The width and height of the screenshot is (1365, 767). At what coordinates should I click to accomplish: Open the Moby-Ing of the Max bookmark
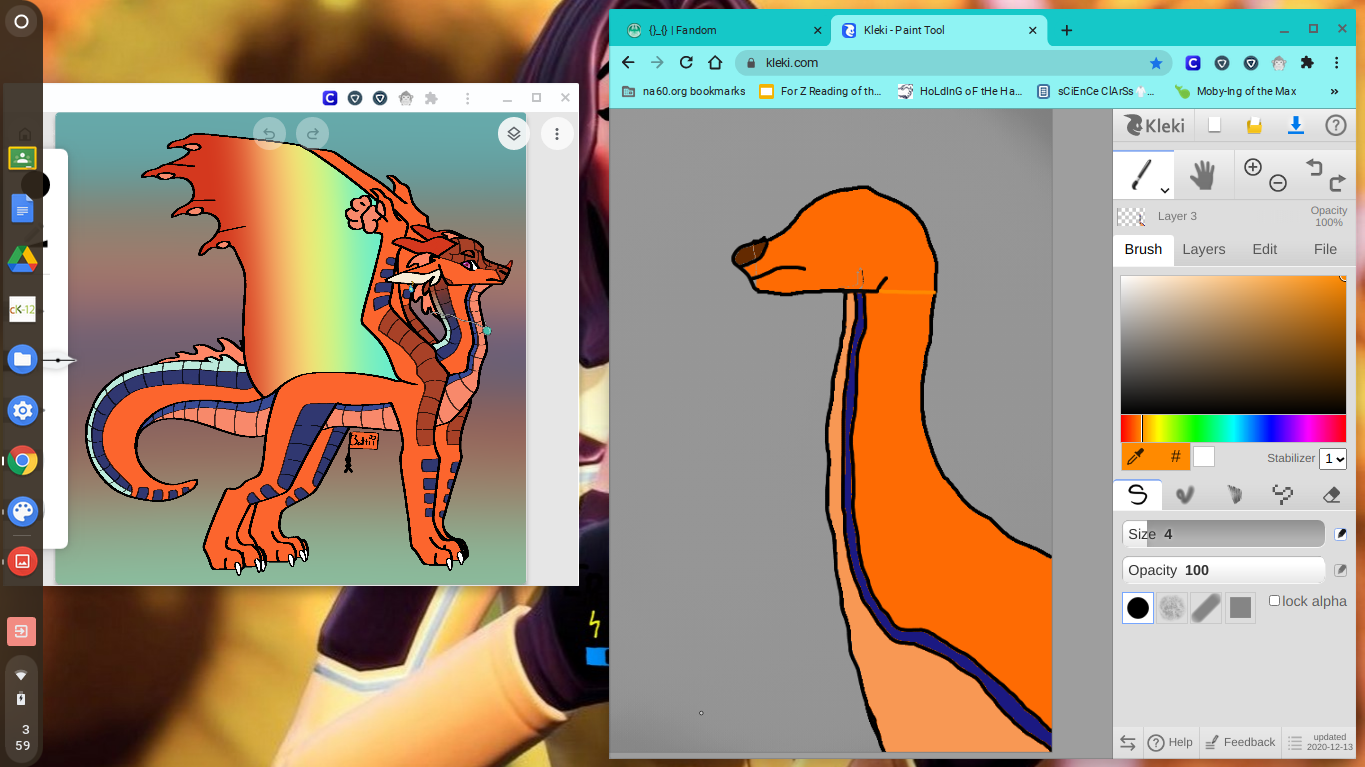pos(1236,91)
